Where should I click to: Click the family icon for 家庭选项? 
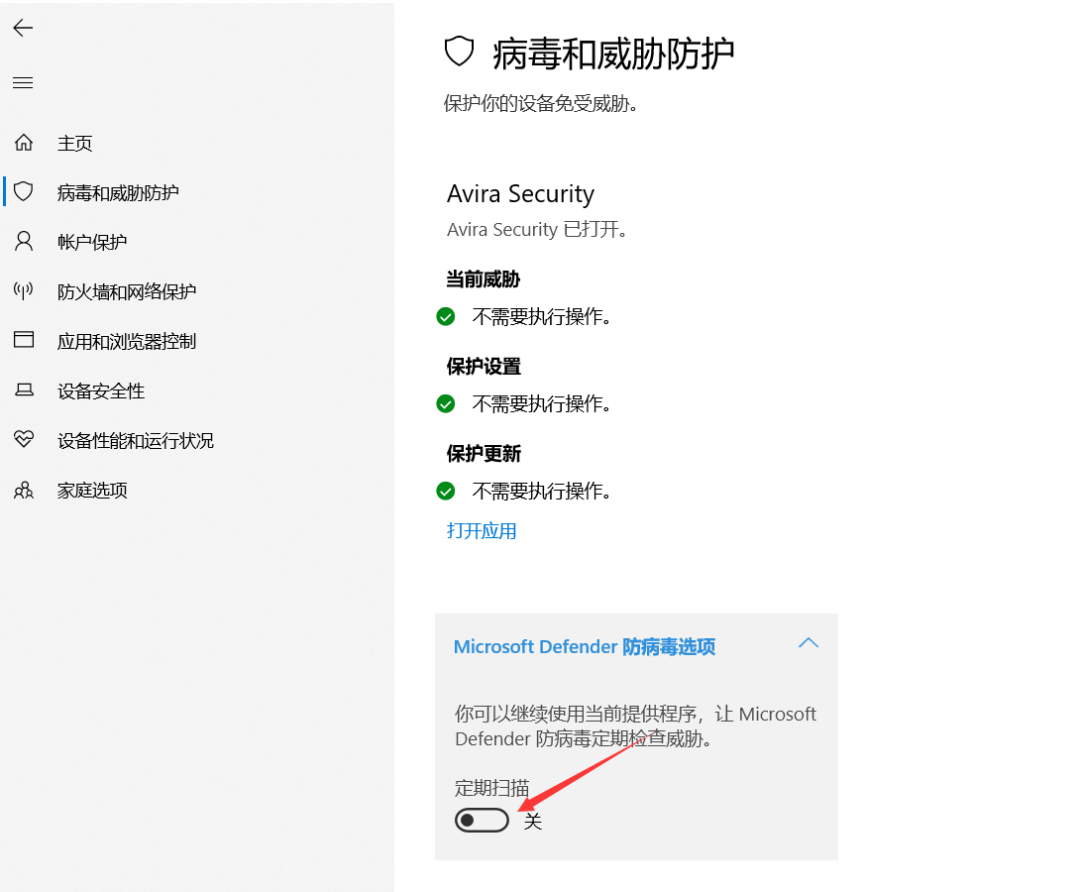(x=23, y=490)
